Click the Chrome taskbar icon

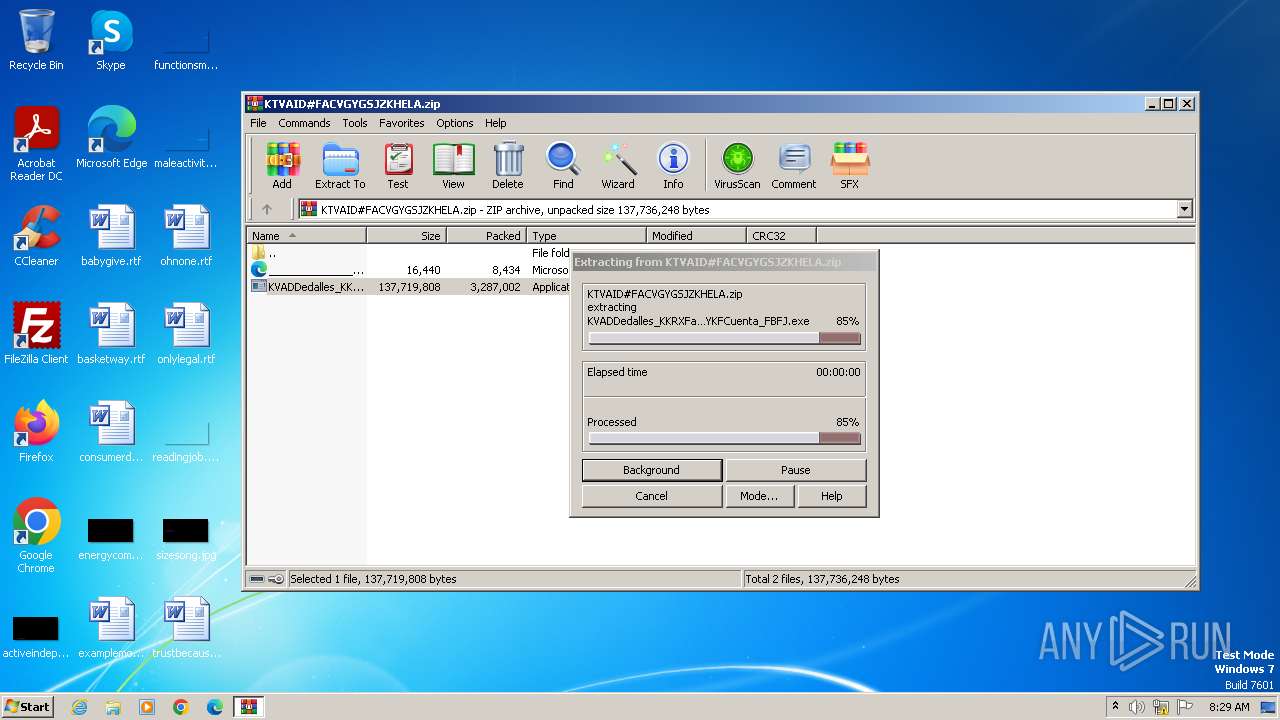181,707
